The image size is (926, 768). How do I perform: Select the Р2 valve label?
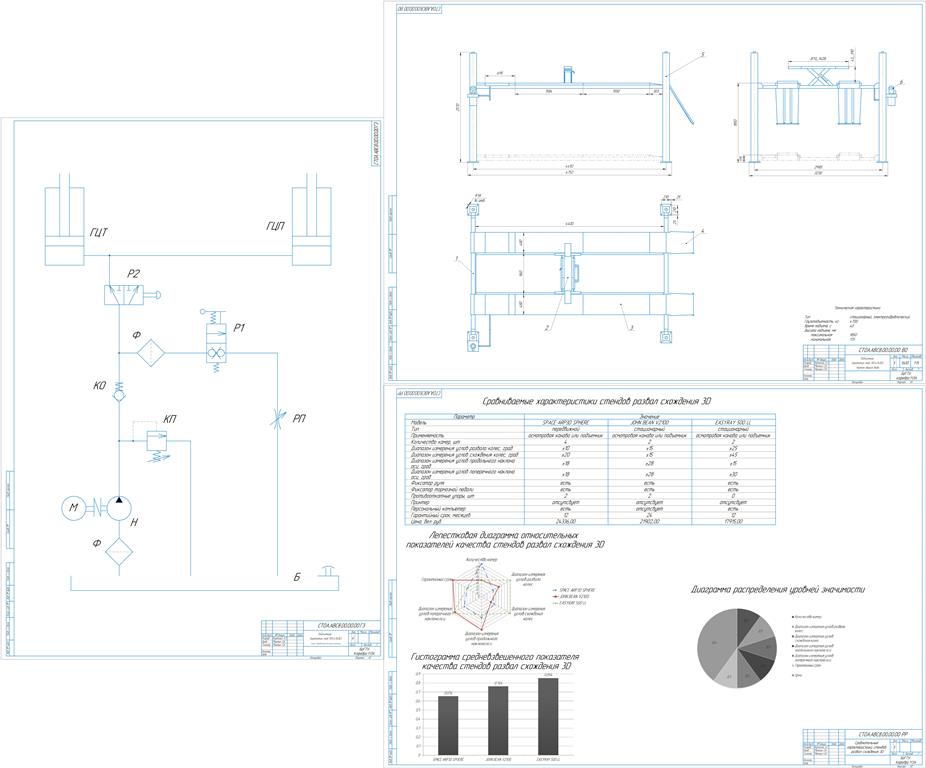click(133, 274)
